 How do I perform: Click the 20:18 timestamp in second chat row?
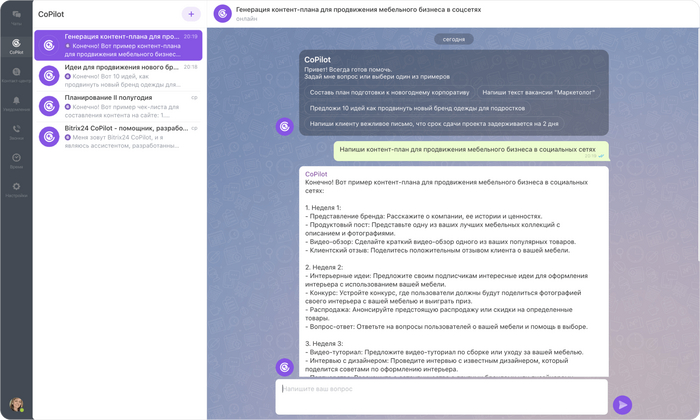click(x=191, y=67)
